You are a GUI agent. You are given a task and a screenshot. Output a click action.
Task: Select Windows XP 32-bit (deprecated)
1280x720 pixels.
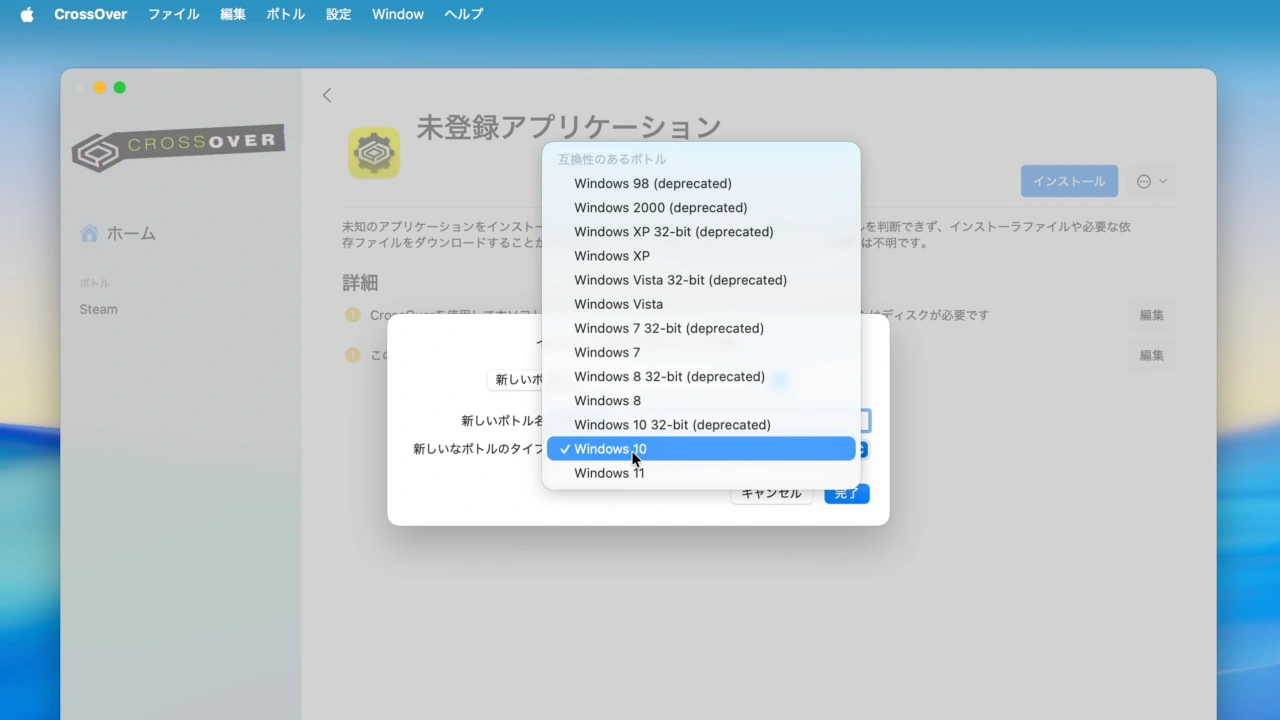coord(701,232)
